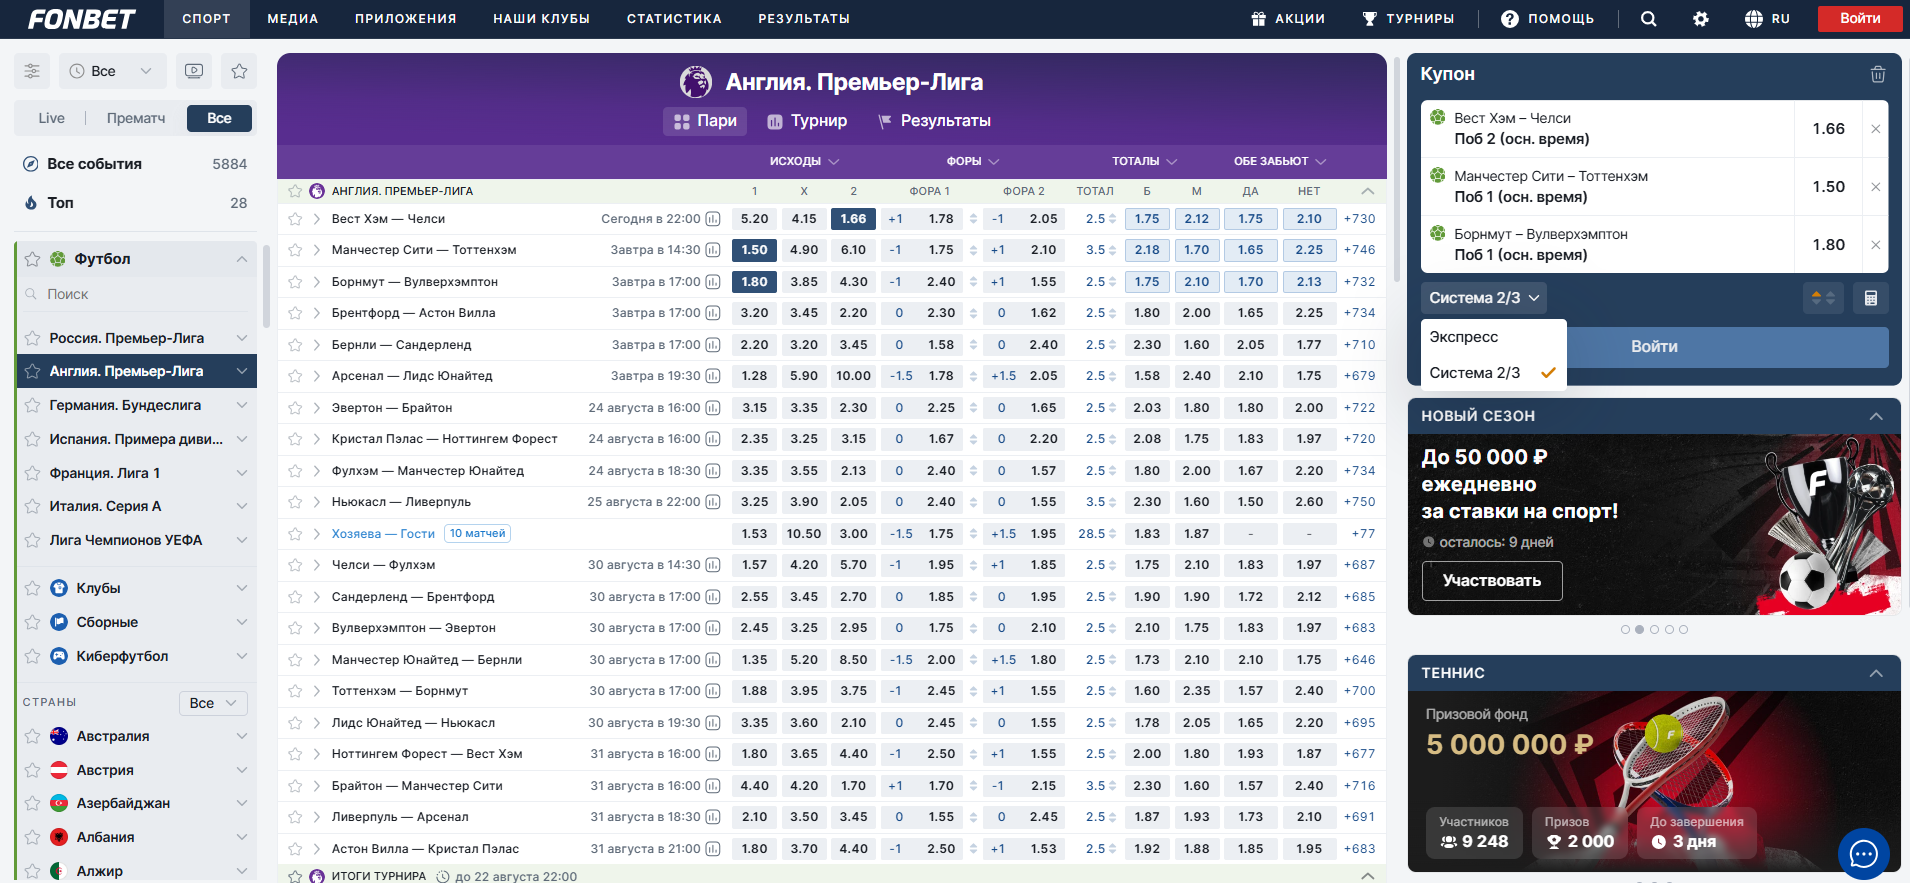Open the Статистика menu item
The width and height of the screenshot is (1910, 883).
tap(673, 19)
